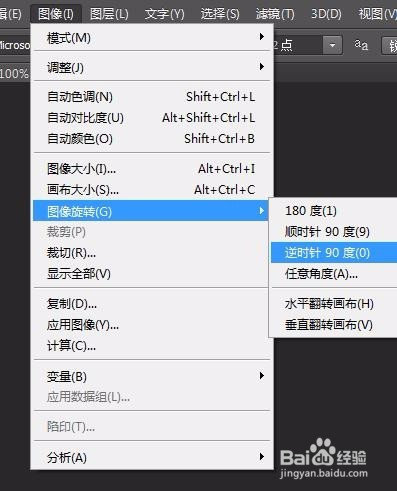The height and width of the screenshot is (491, 397).
Task: Choose 自动对比度(U) command
Action: pyautogui.click(x=152, y=118)
